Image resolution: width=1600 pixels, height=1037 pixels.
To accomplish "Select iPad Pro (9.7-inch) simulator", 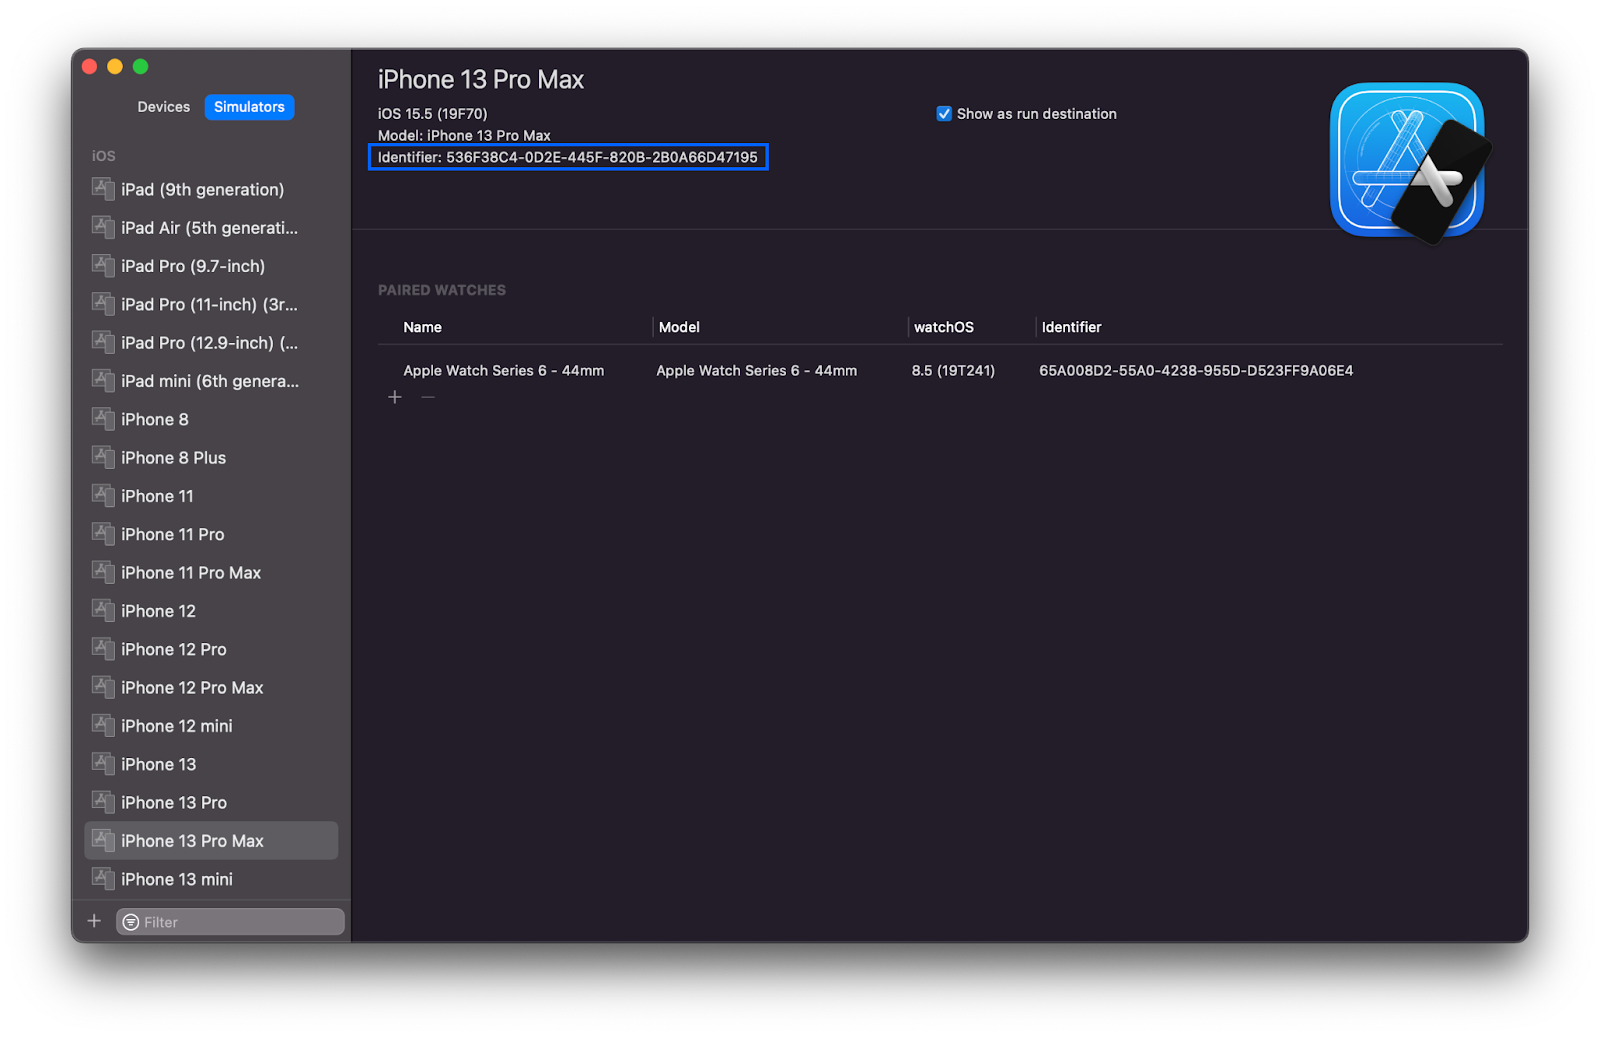I will tap(211, 266).
